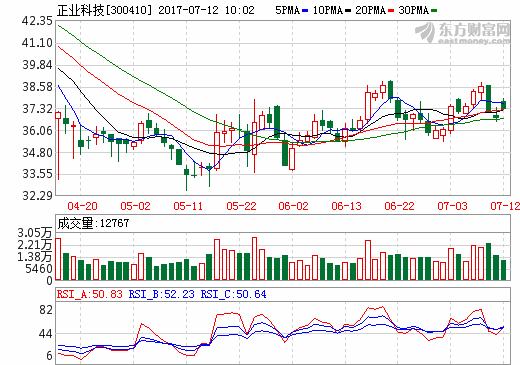Click the RSI_B:52.23 indicator value

[162, 294]
